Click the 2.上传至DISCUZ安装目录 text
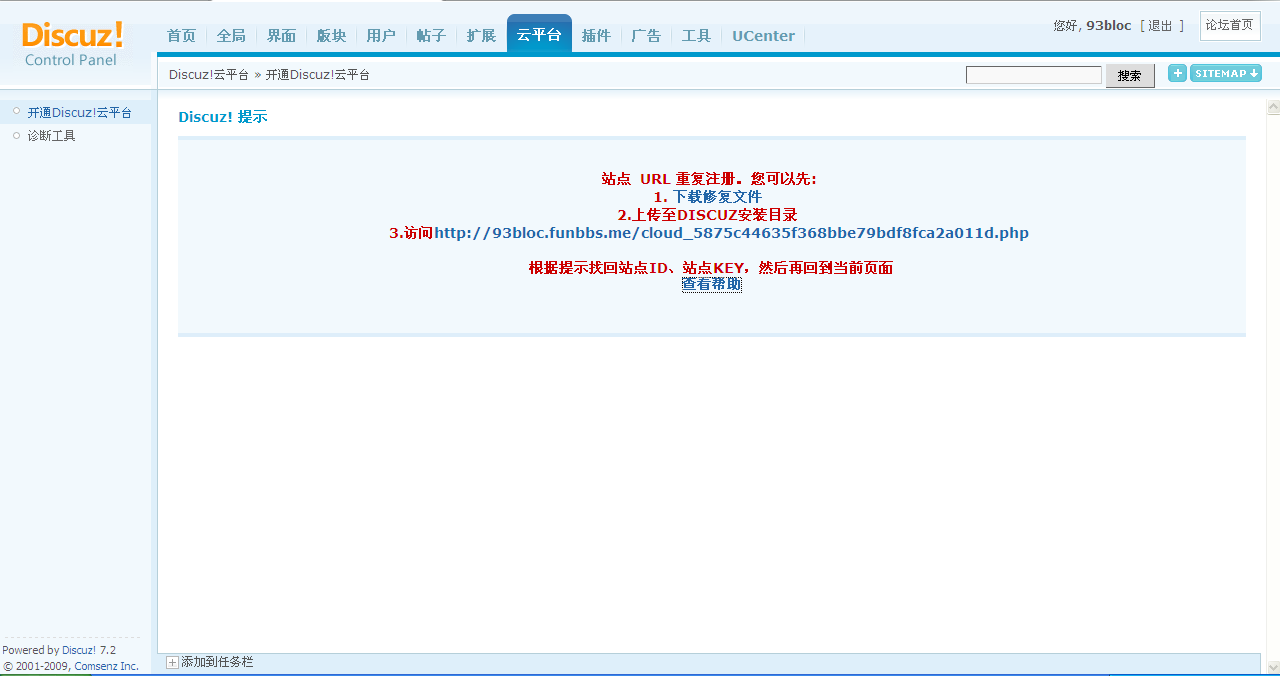 pyautogui.click(x=707, y=215)
